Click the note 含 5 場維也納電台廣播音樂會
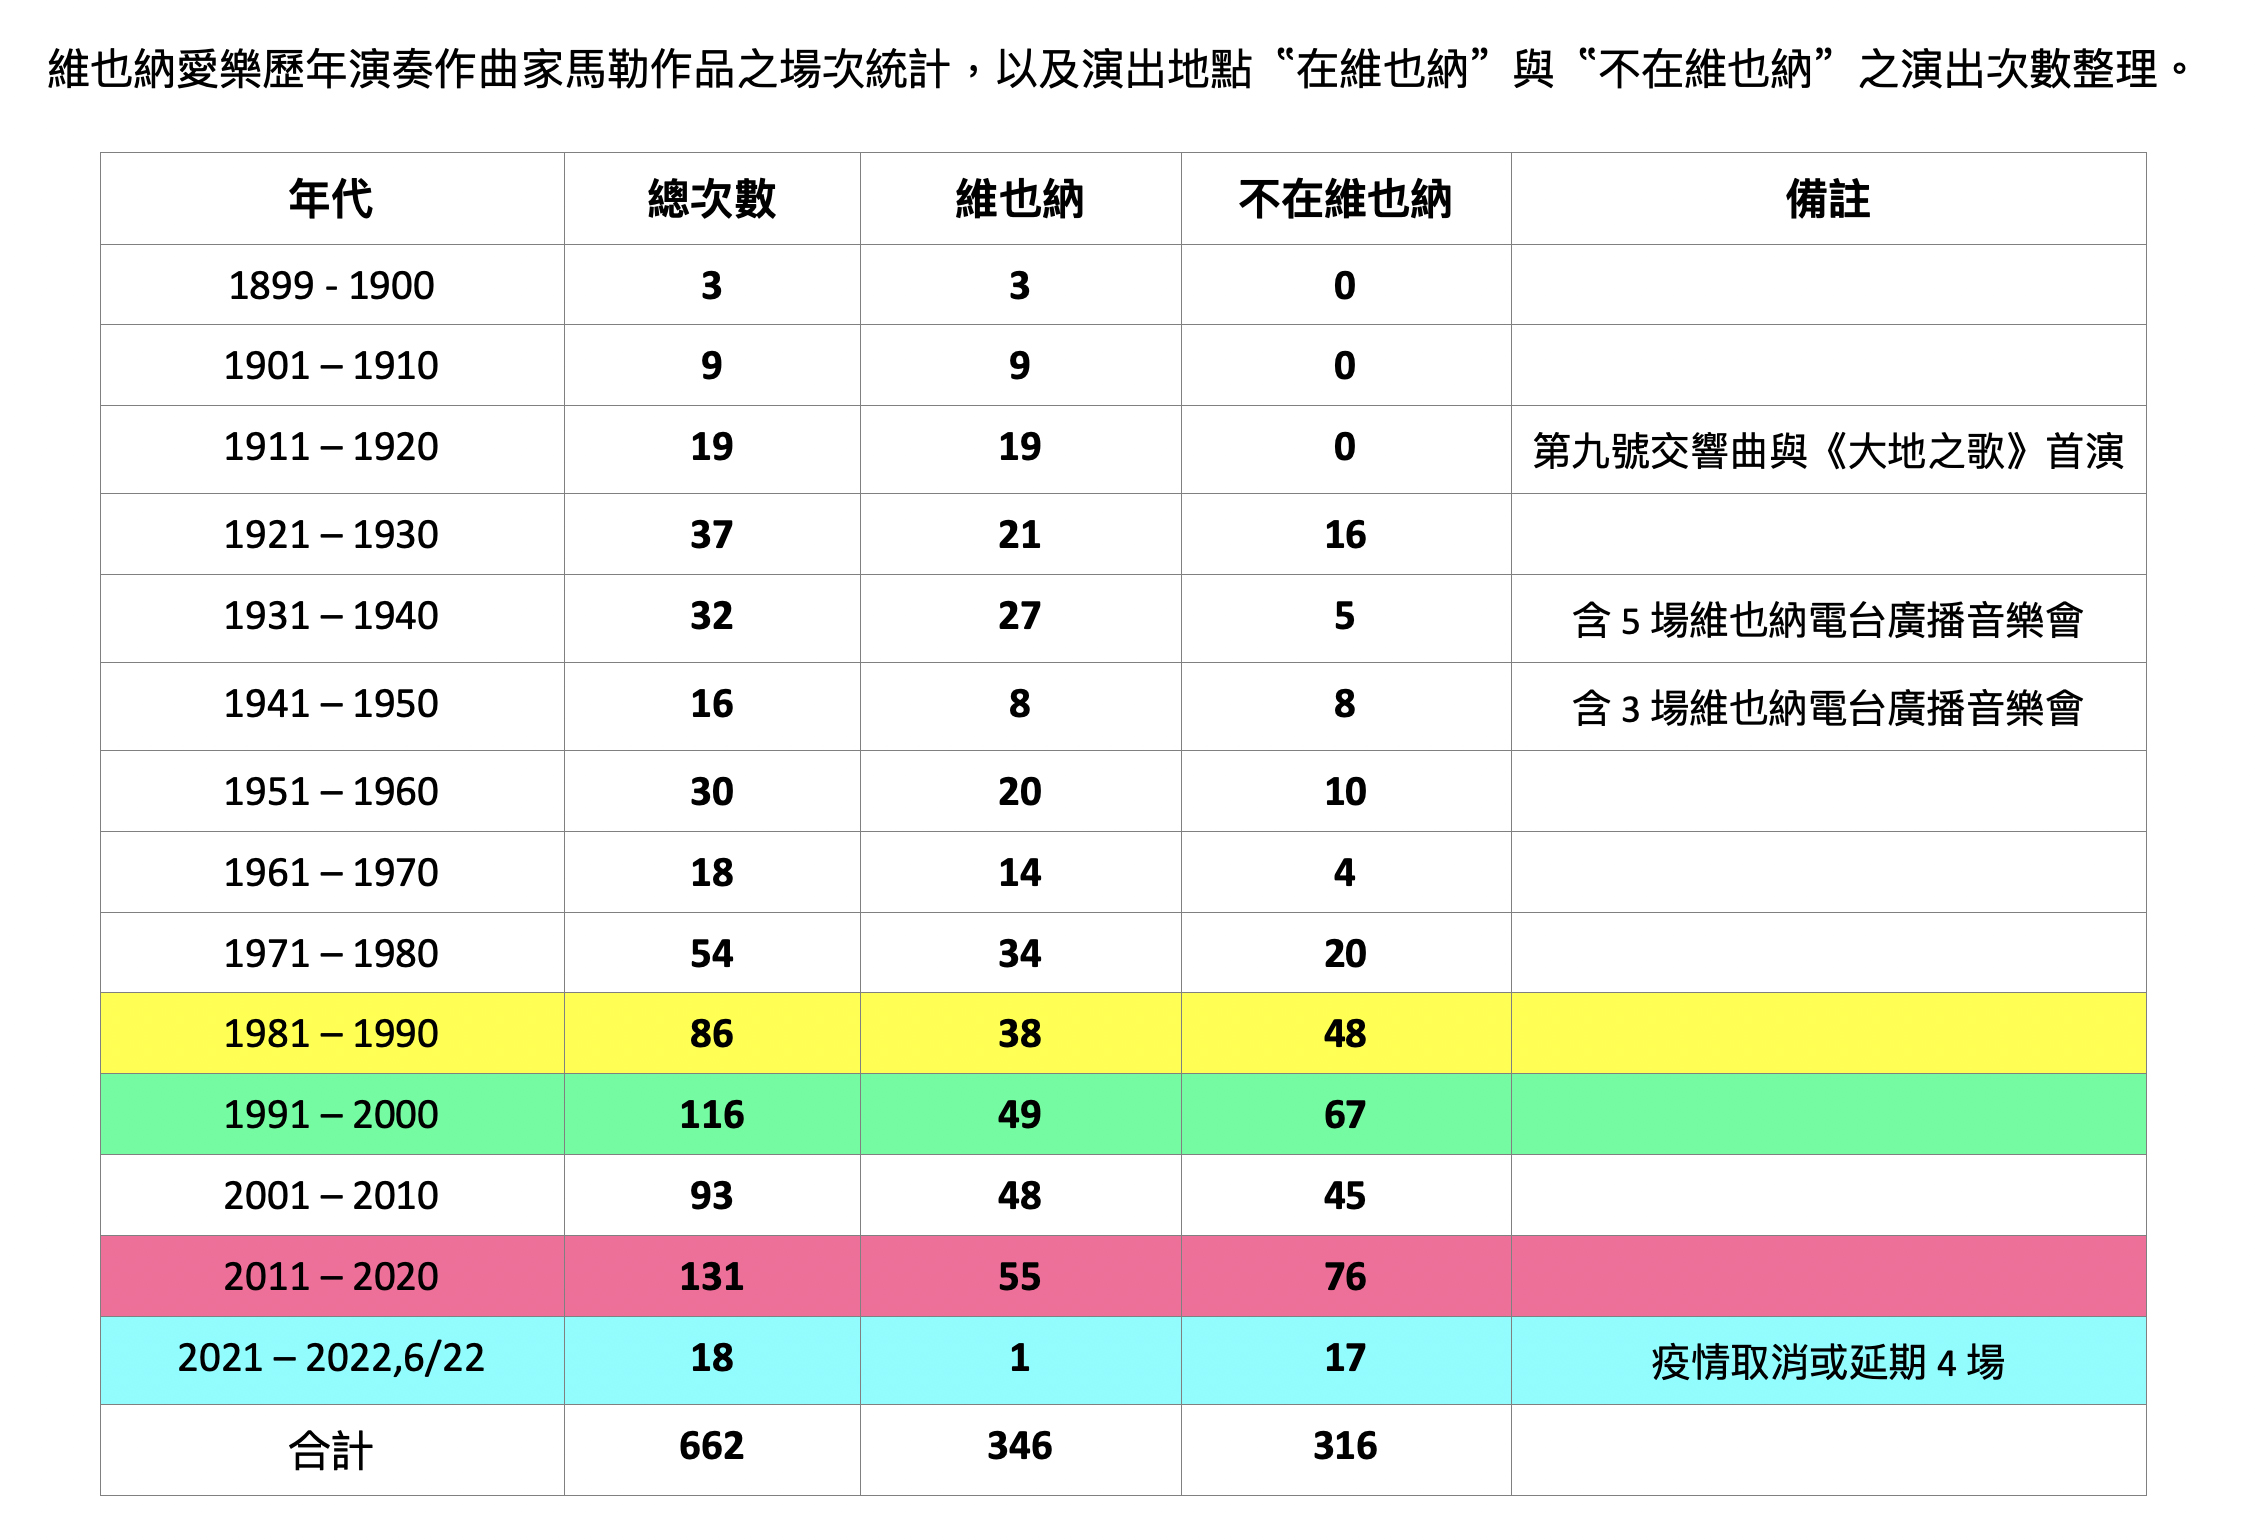The height and width of the screenshot is (1540, 2256). point(1828,620)
